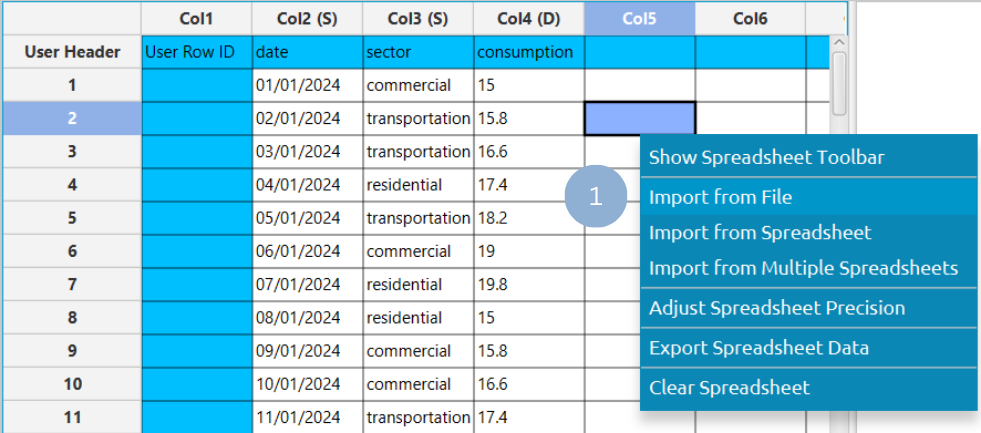
Task: Click Import from File menu option
Action: [x=720, y=197]
